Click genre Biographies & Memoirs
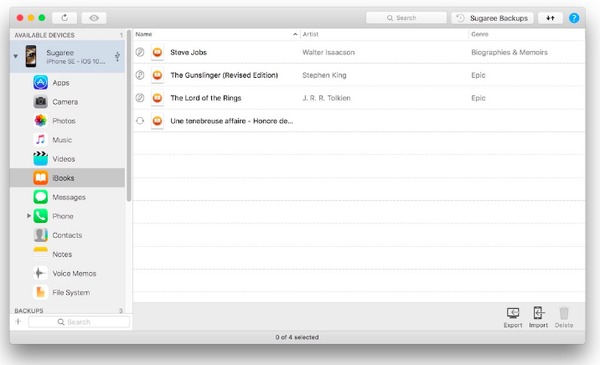 click(509, 52)
